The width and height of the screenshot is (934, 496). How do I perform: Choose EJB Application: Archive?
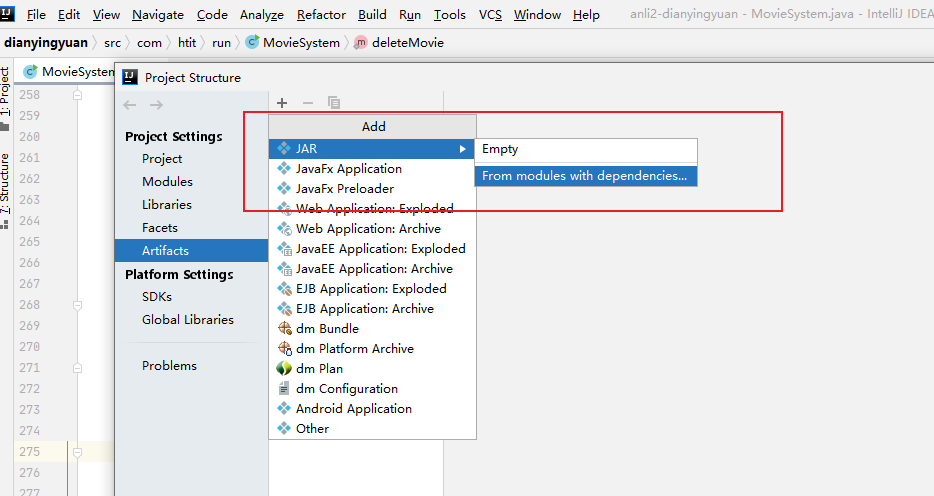(x=372, y=308)
